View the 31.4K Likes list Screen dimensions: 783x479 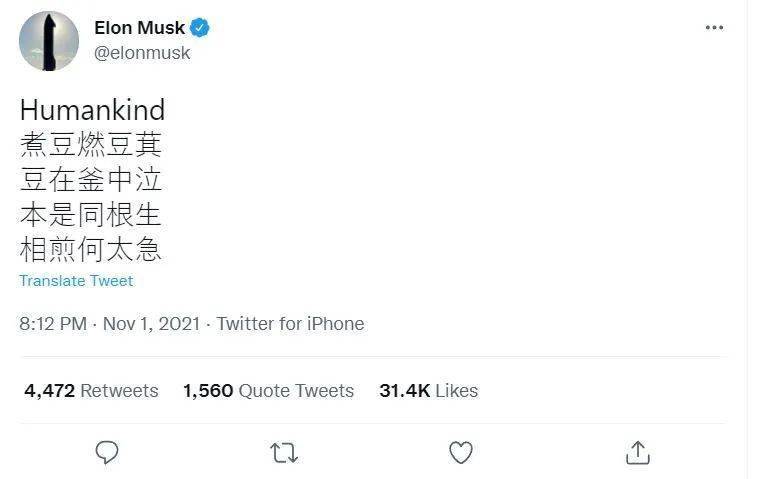(x=428, y=391)
